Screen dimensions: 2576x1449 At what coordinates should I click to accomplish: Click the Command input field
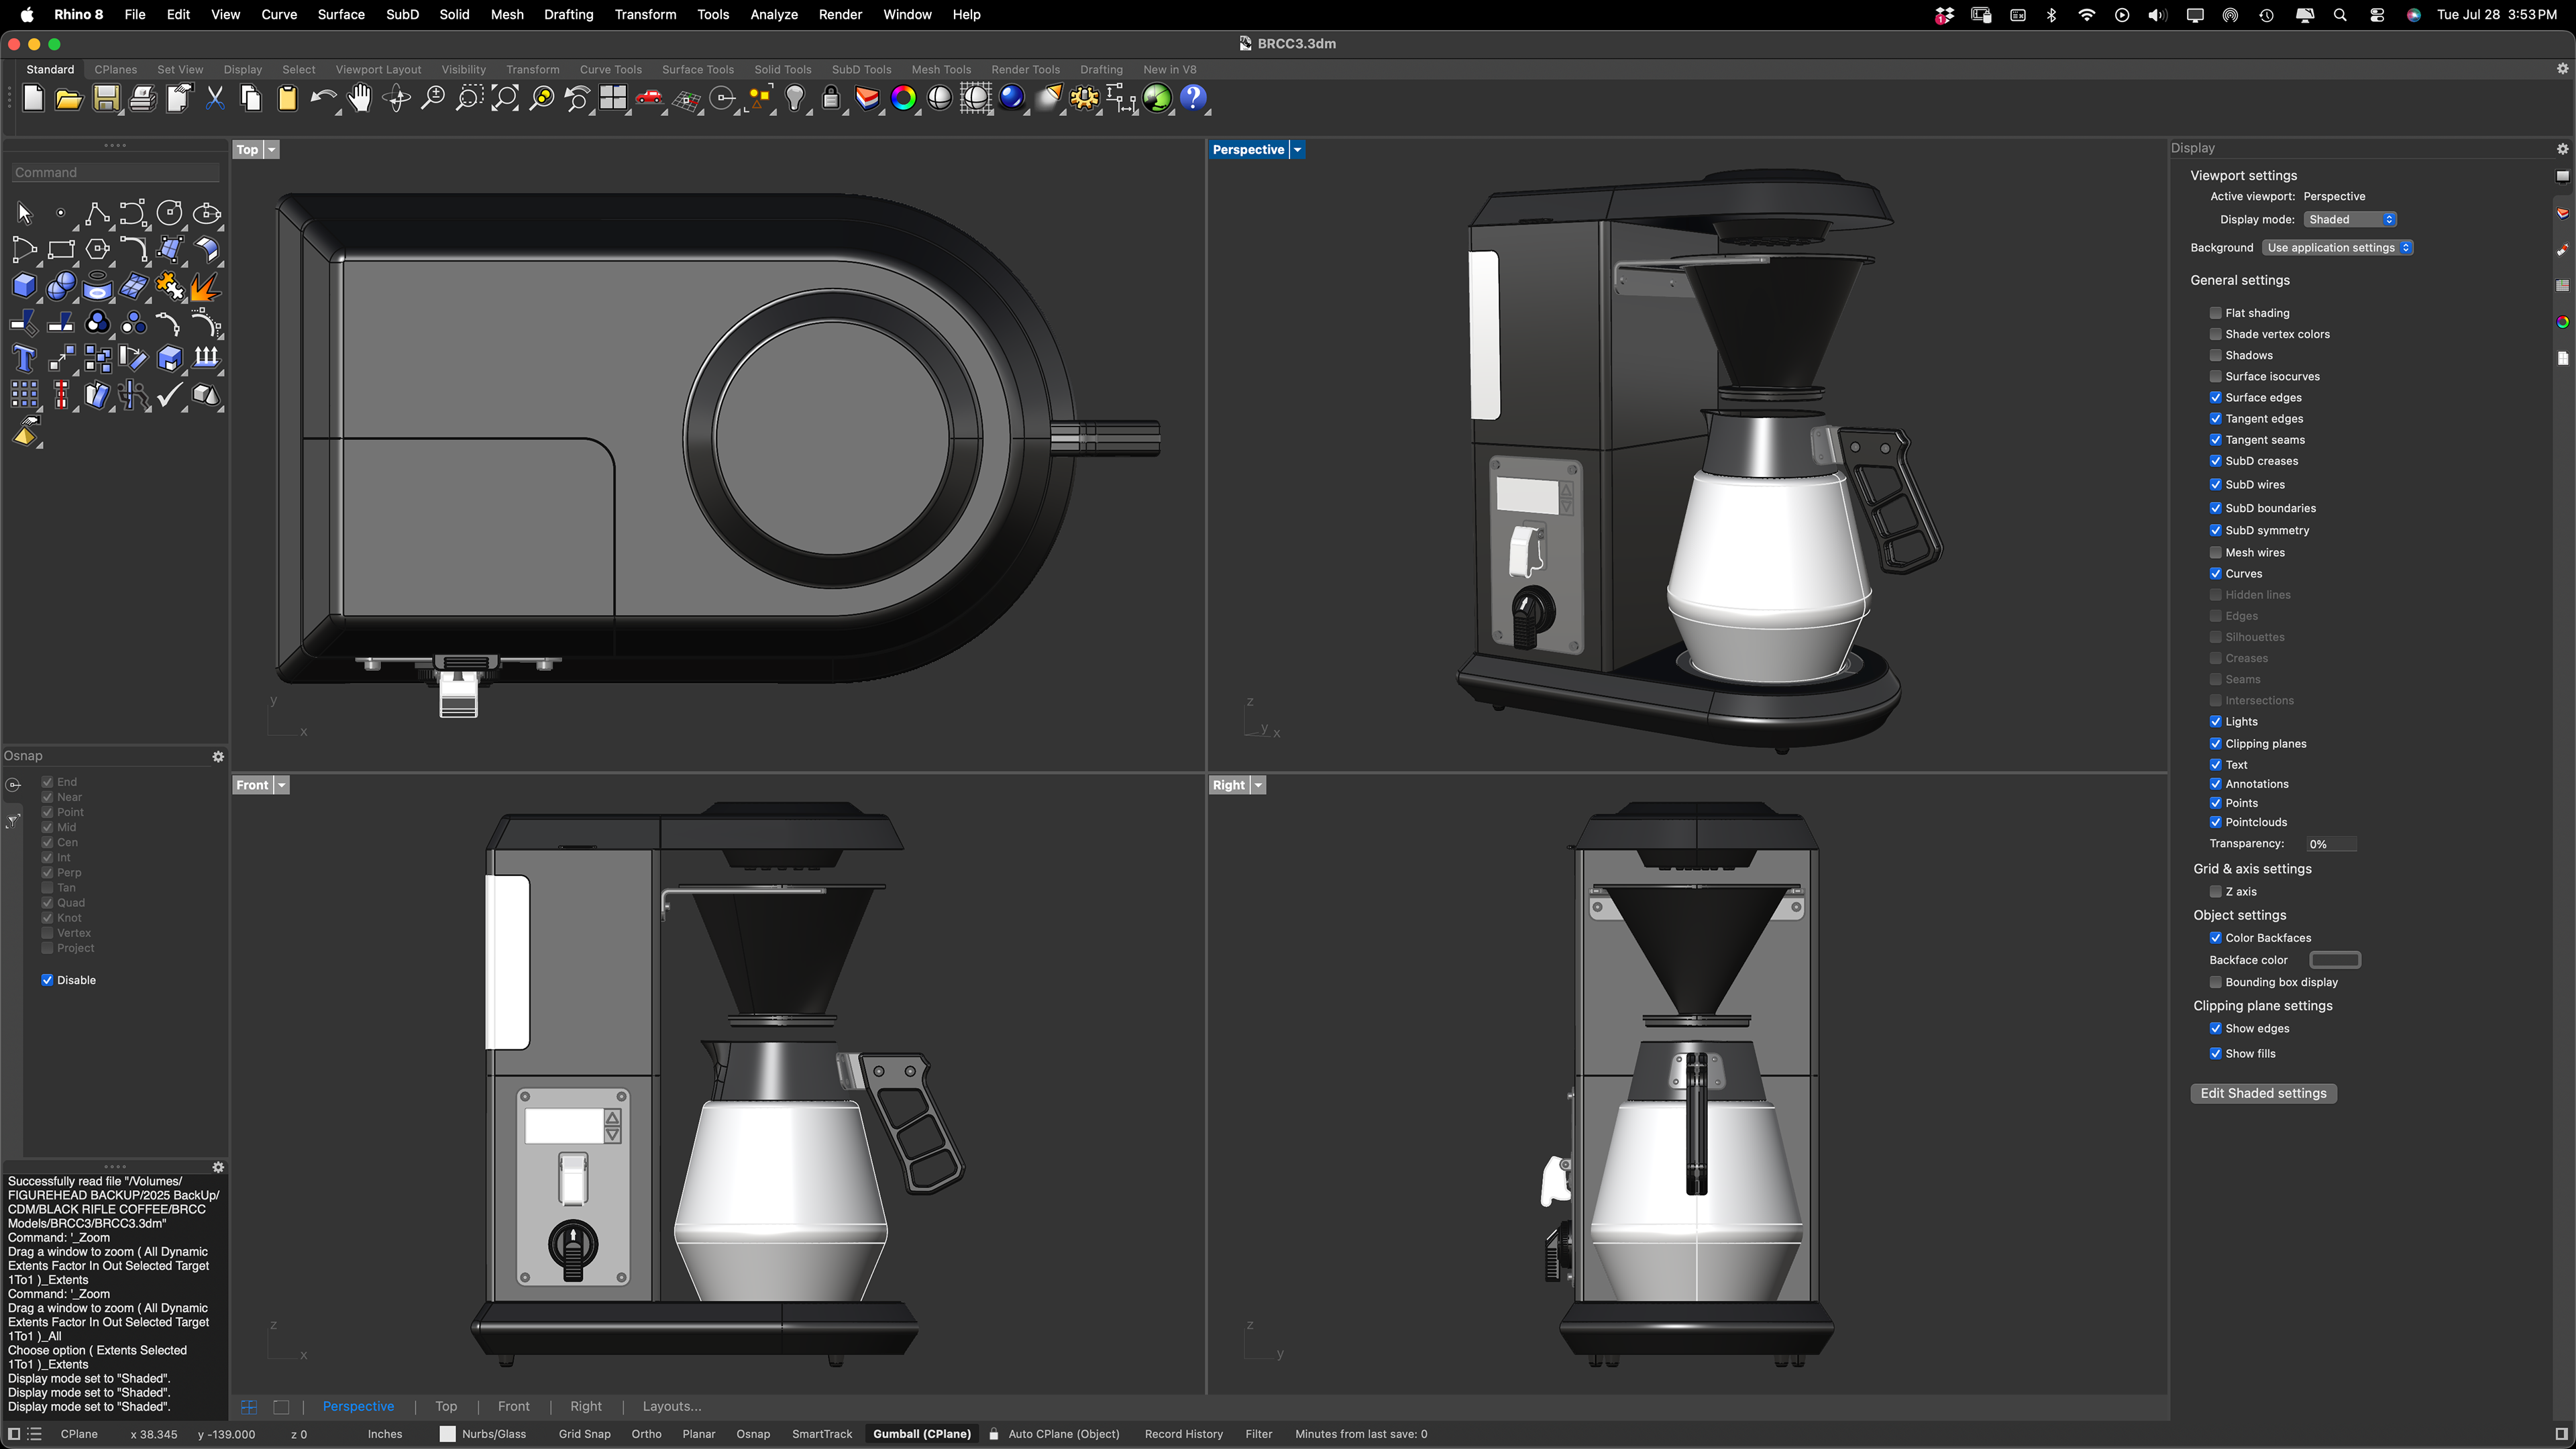[116, 172]
